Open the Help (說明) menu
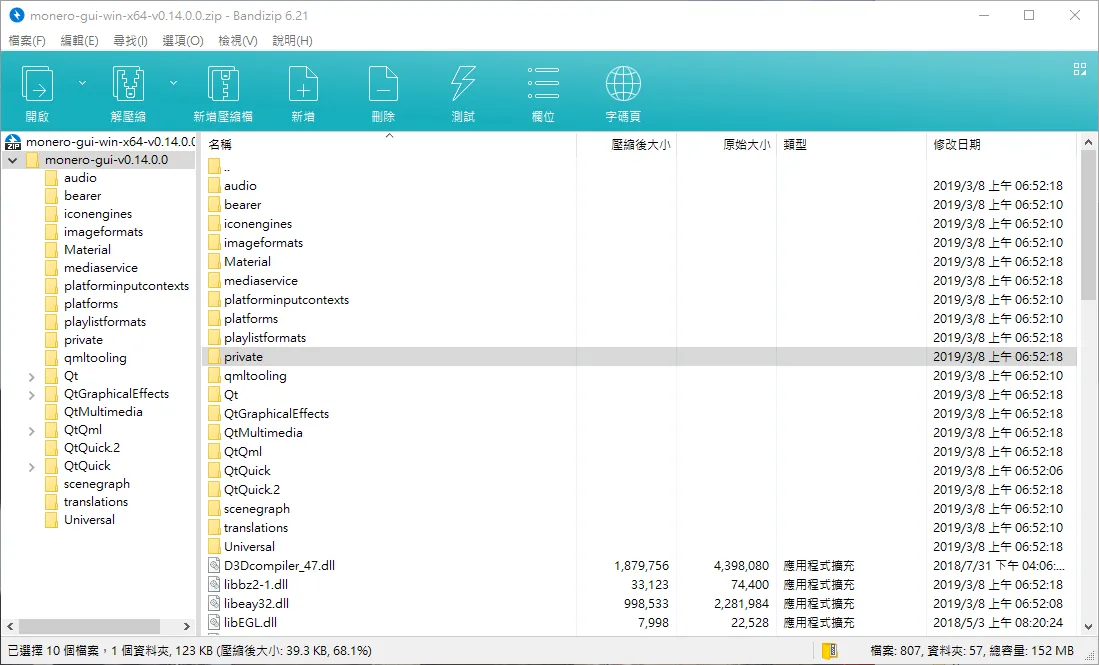 [292, 41]
